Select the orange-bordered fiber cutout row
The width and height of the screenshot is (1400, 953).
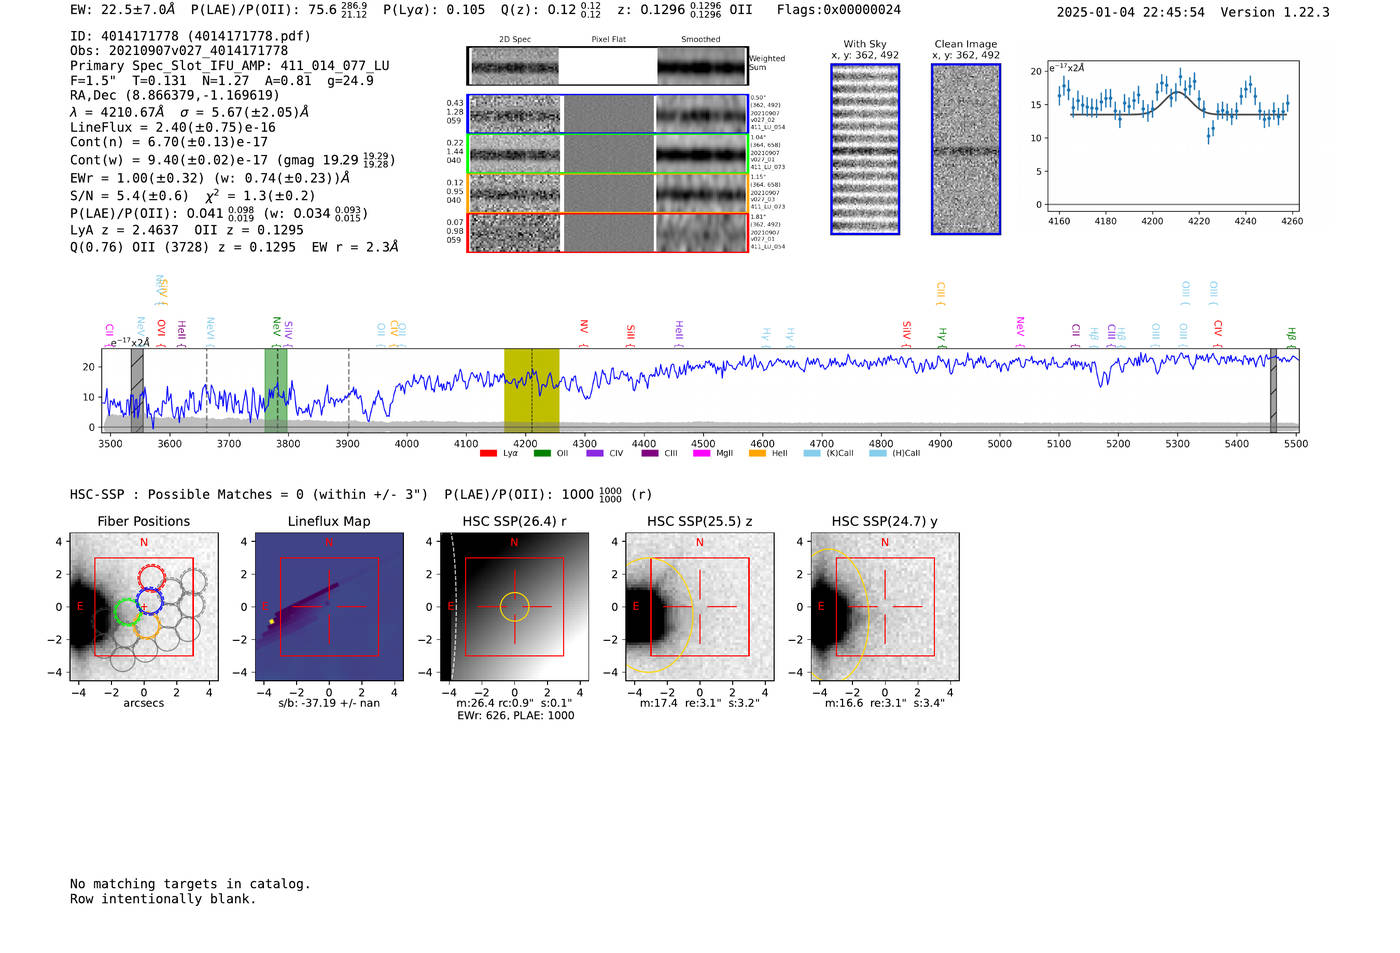coord(608,193)
